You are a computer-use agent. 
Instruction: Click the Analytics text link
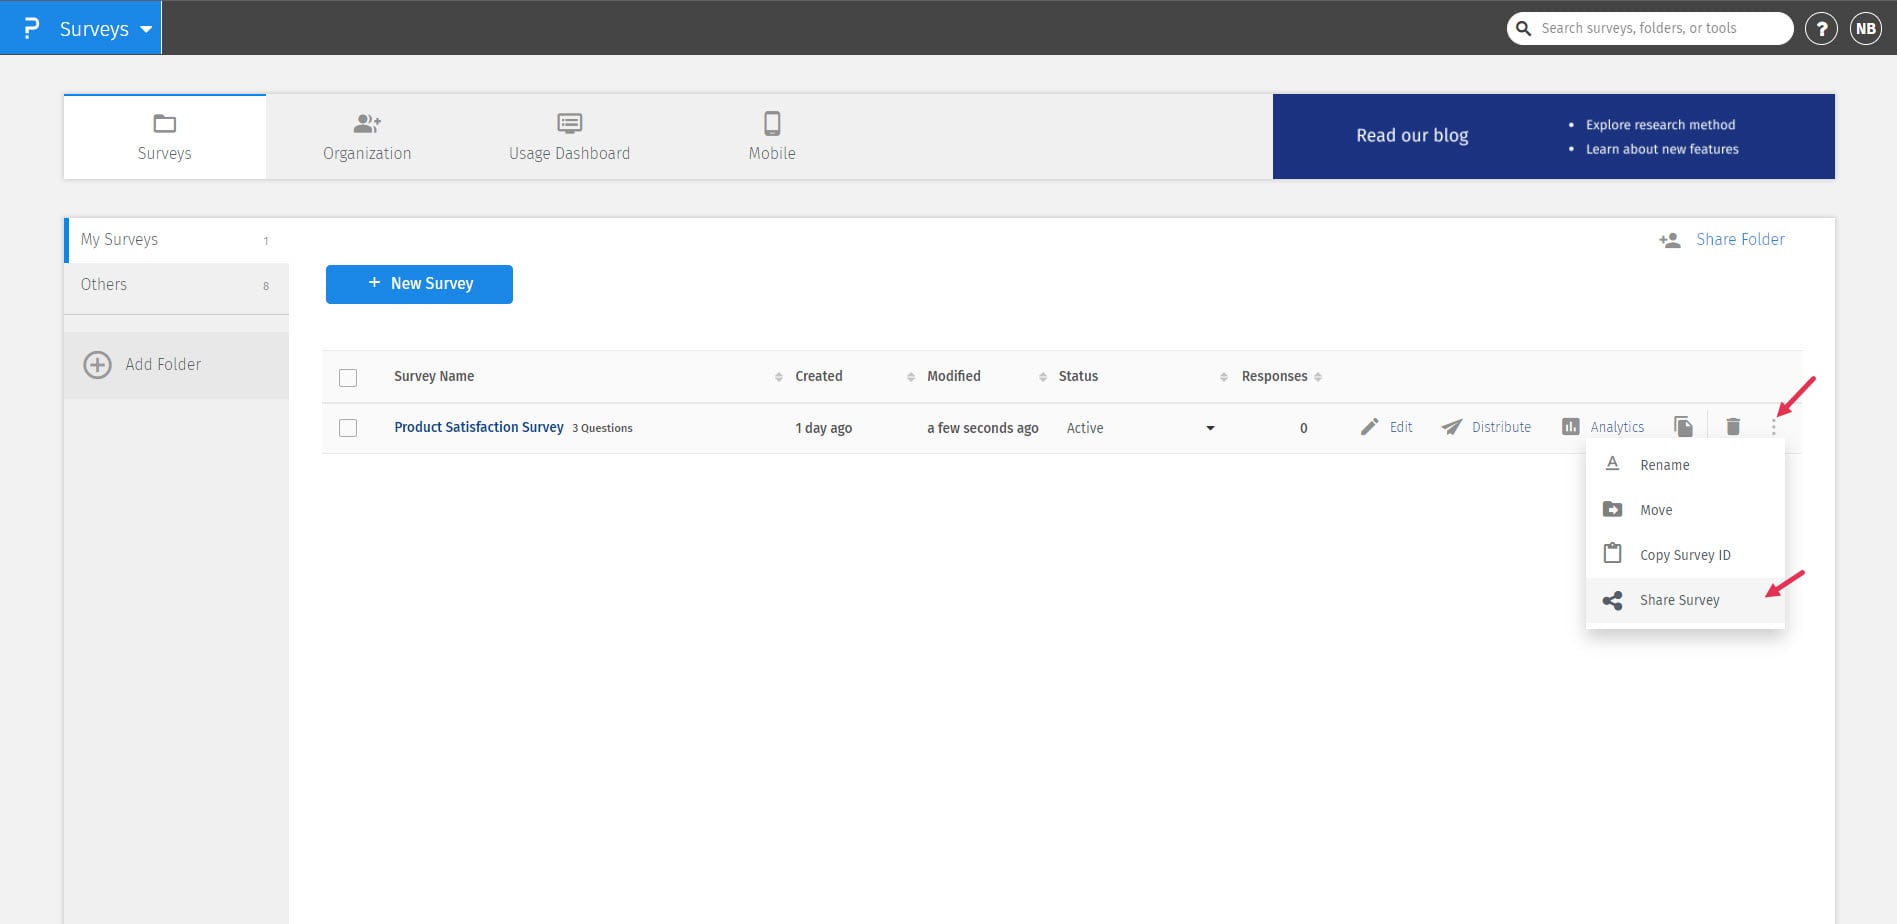pyautogui.click(x=1617, y=427)
